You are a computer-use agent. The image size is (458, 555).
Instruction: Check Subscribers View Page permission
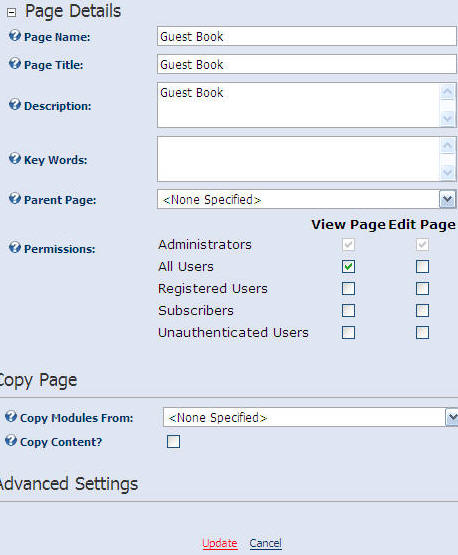click(348, 310)
